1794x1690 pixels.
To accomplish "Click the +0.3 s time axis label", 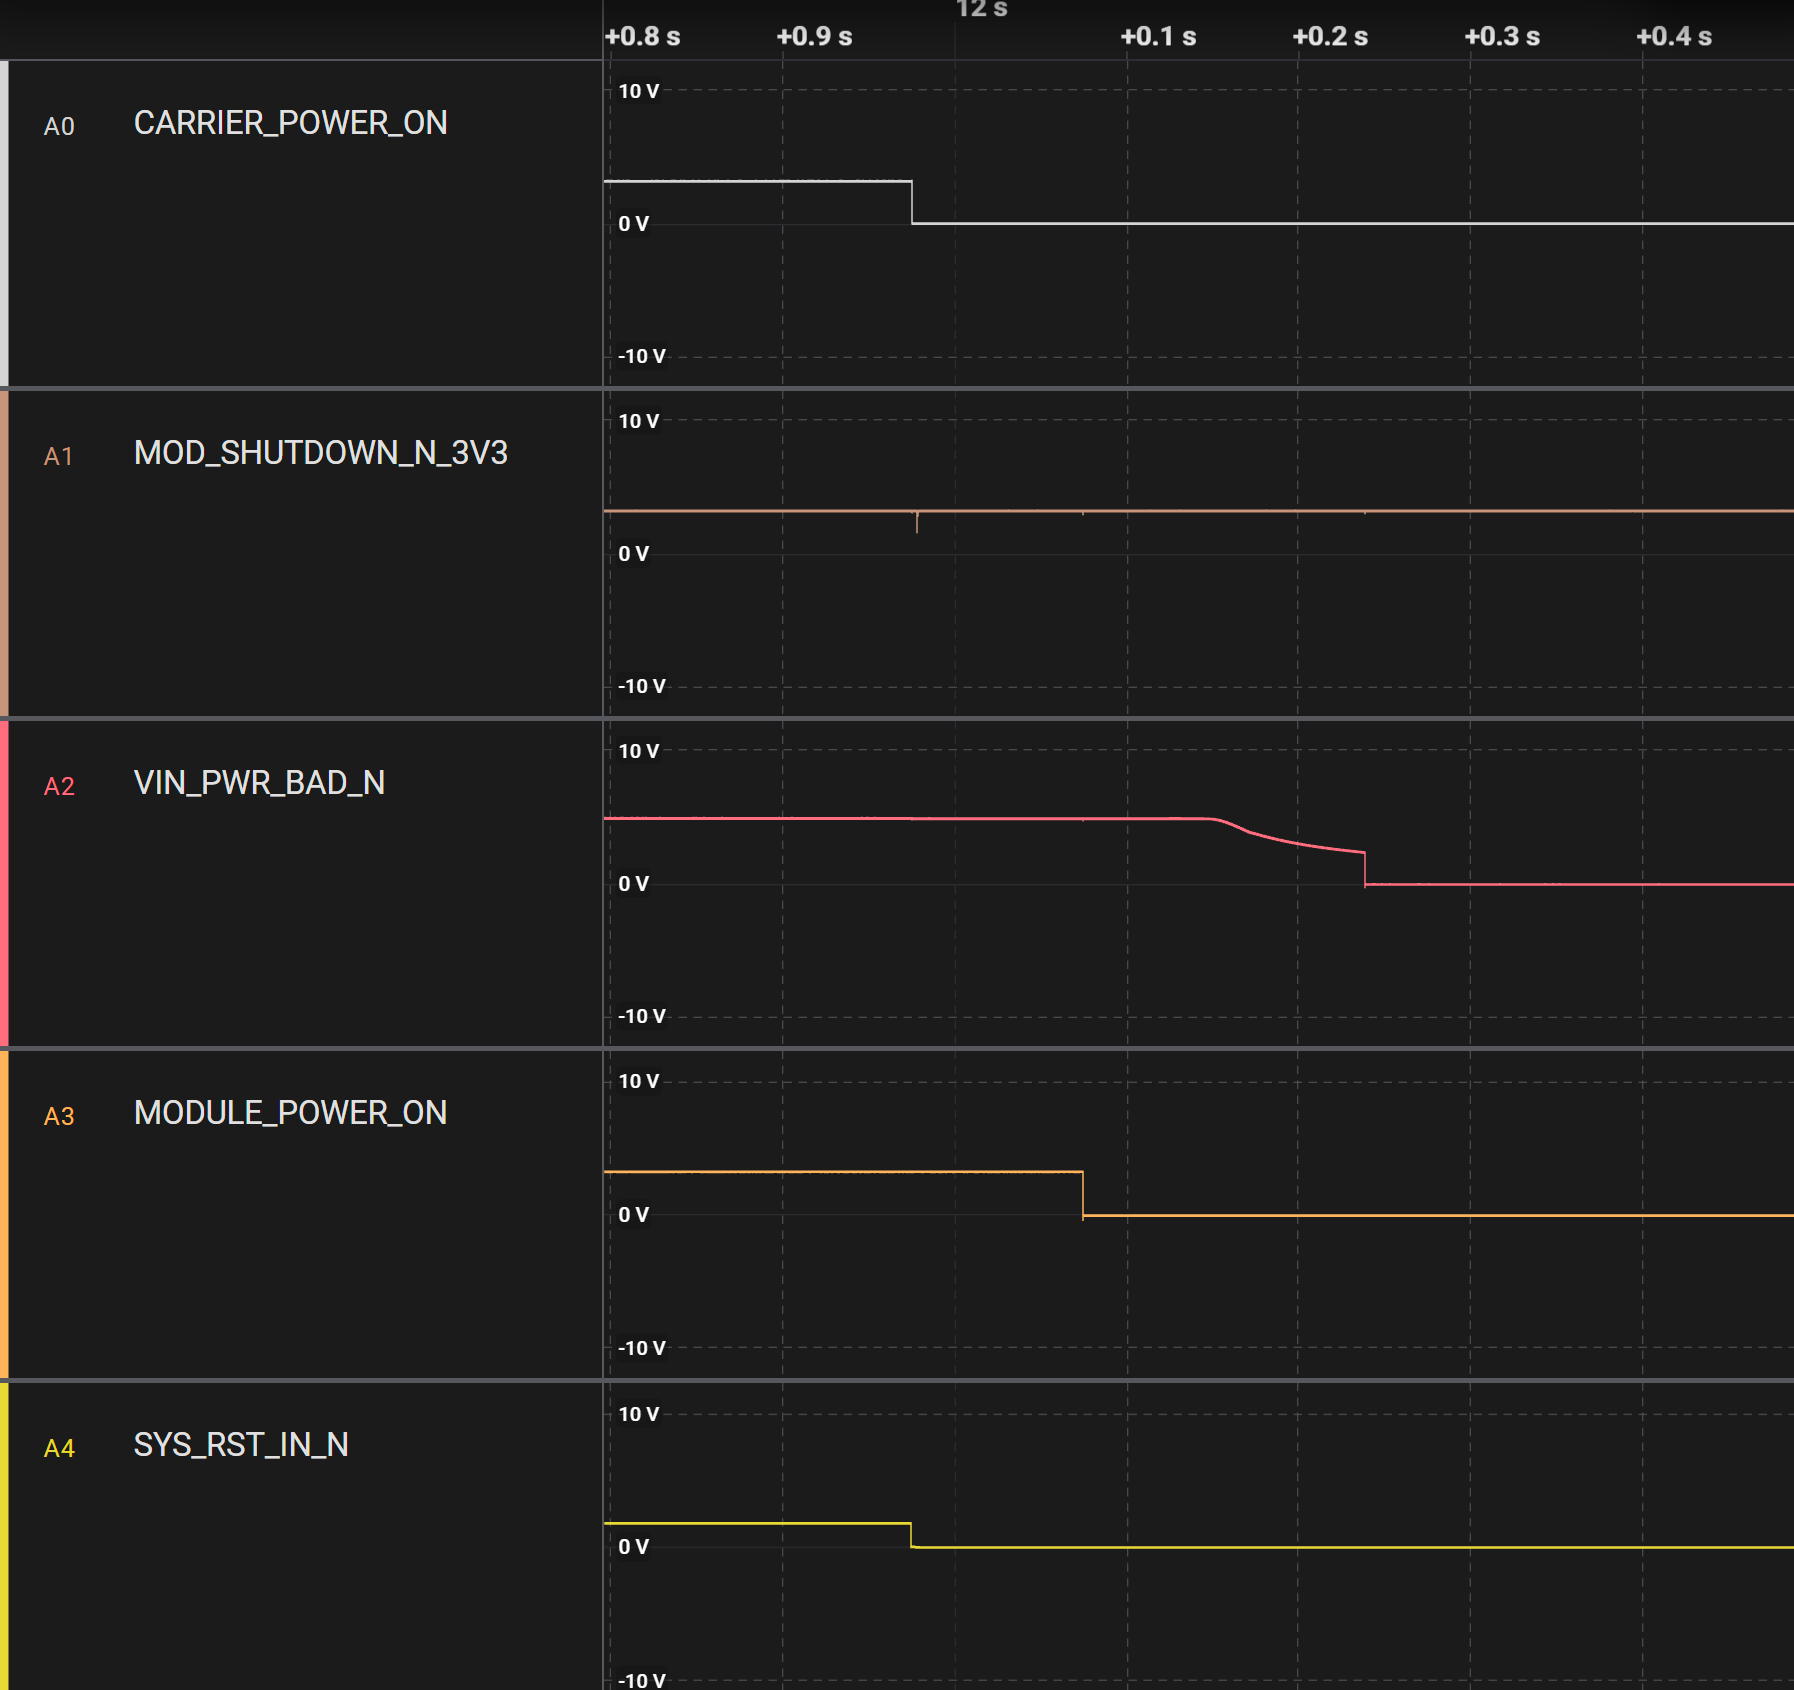I will pyautogui.click(x=1502, y=37).
